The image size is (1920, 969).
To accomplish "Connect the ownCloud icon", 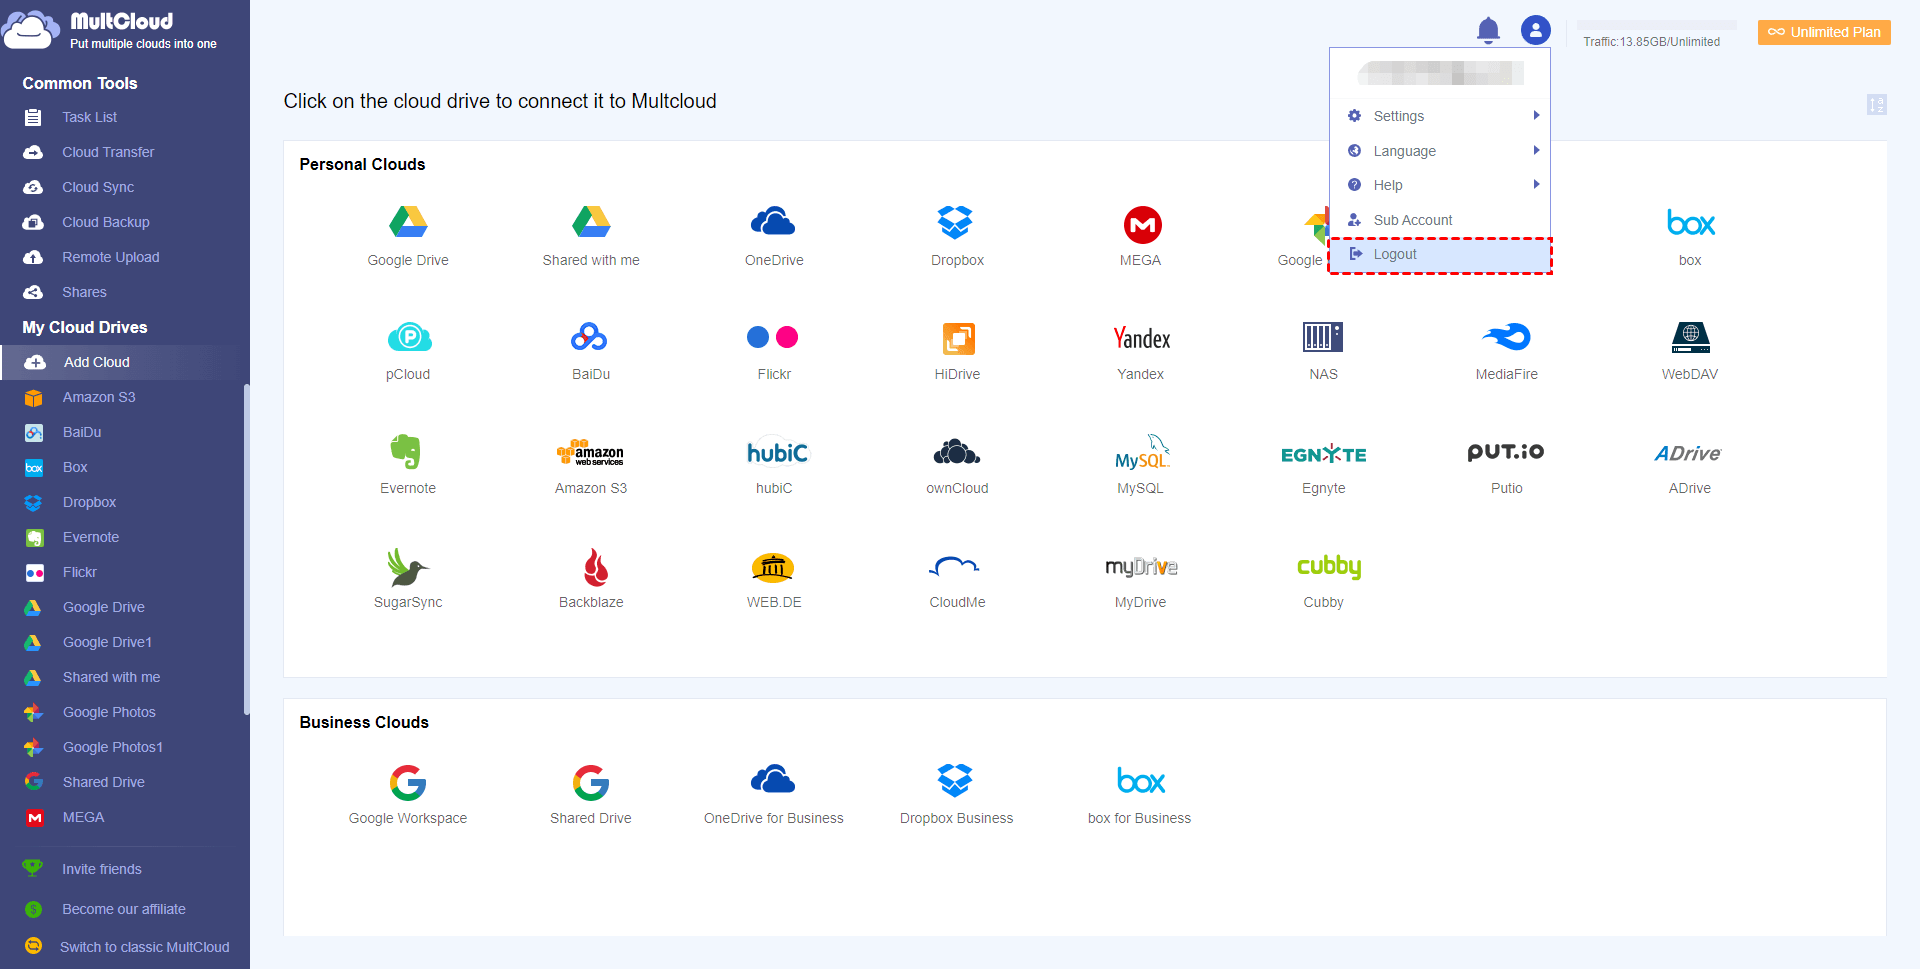I will 957,452.
